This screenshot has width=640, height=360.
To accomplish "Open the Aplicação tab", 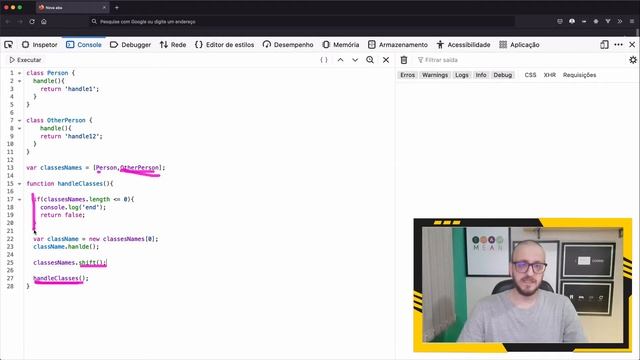I will point(519,44).
